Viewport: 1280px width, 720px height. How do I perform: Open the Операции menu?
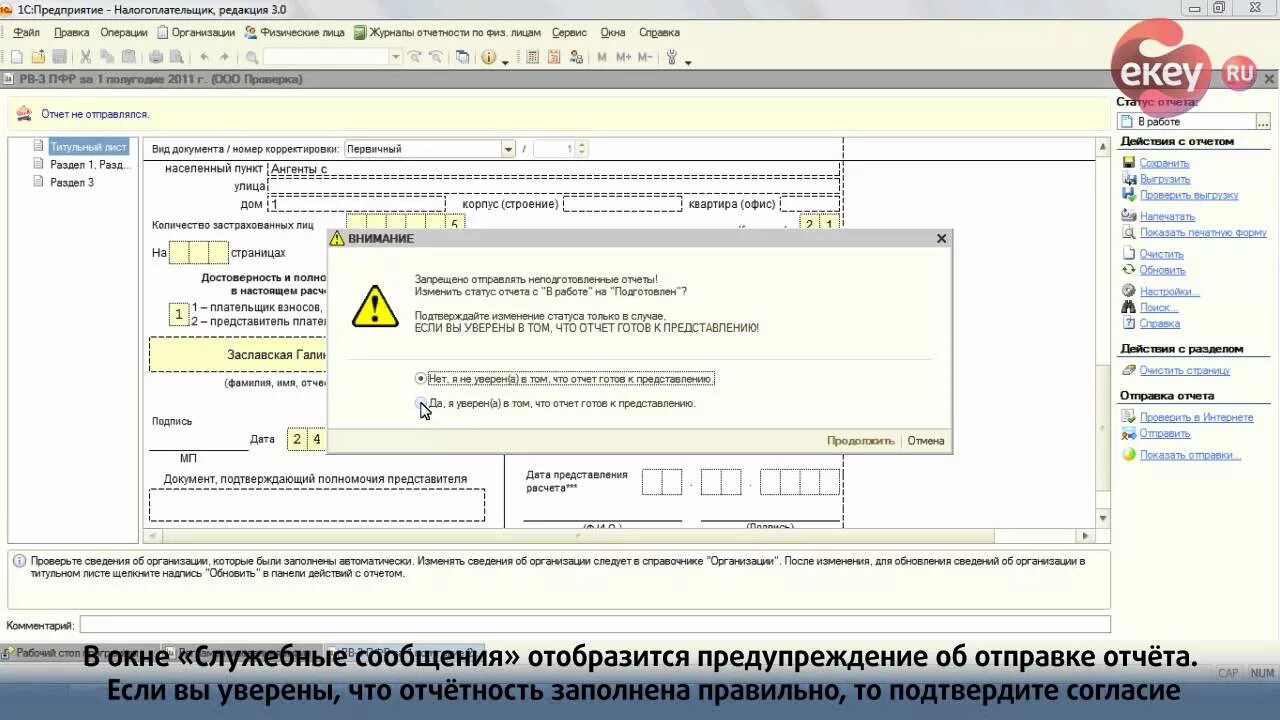click(x=124, y=32)
